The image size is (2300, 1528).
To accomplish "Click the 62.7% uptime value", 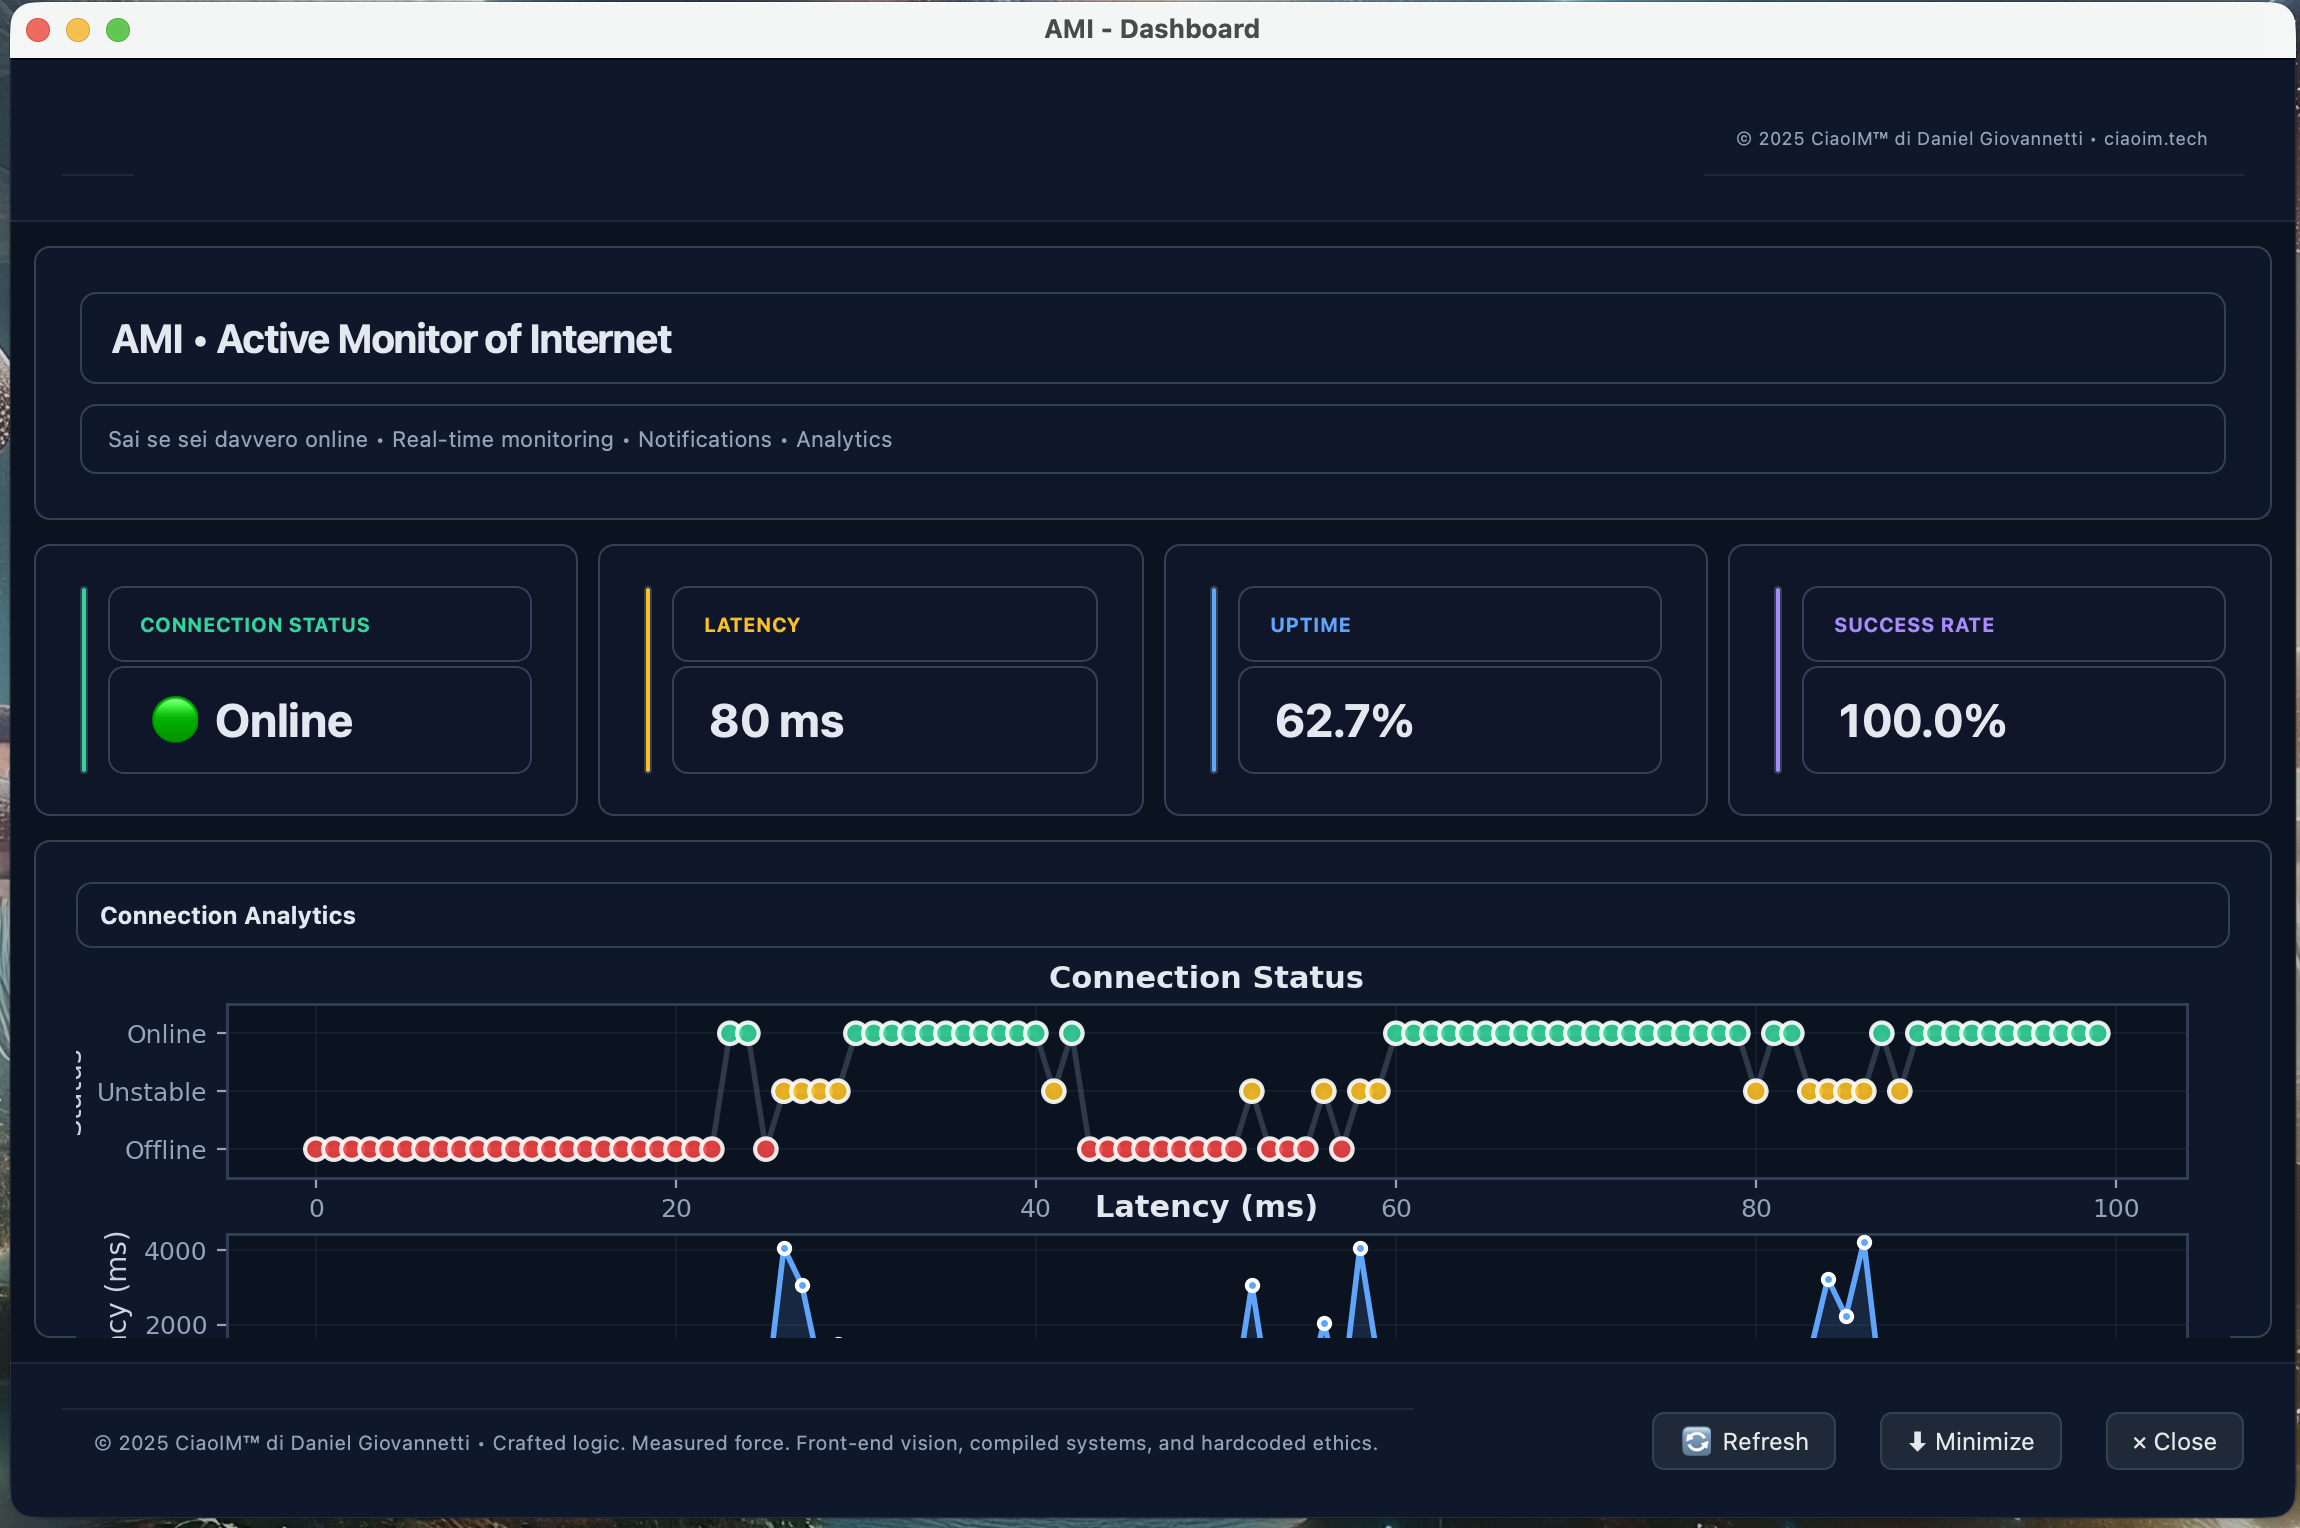I will (1343, 721).
